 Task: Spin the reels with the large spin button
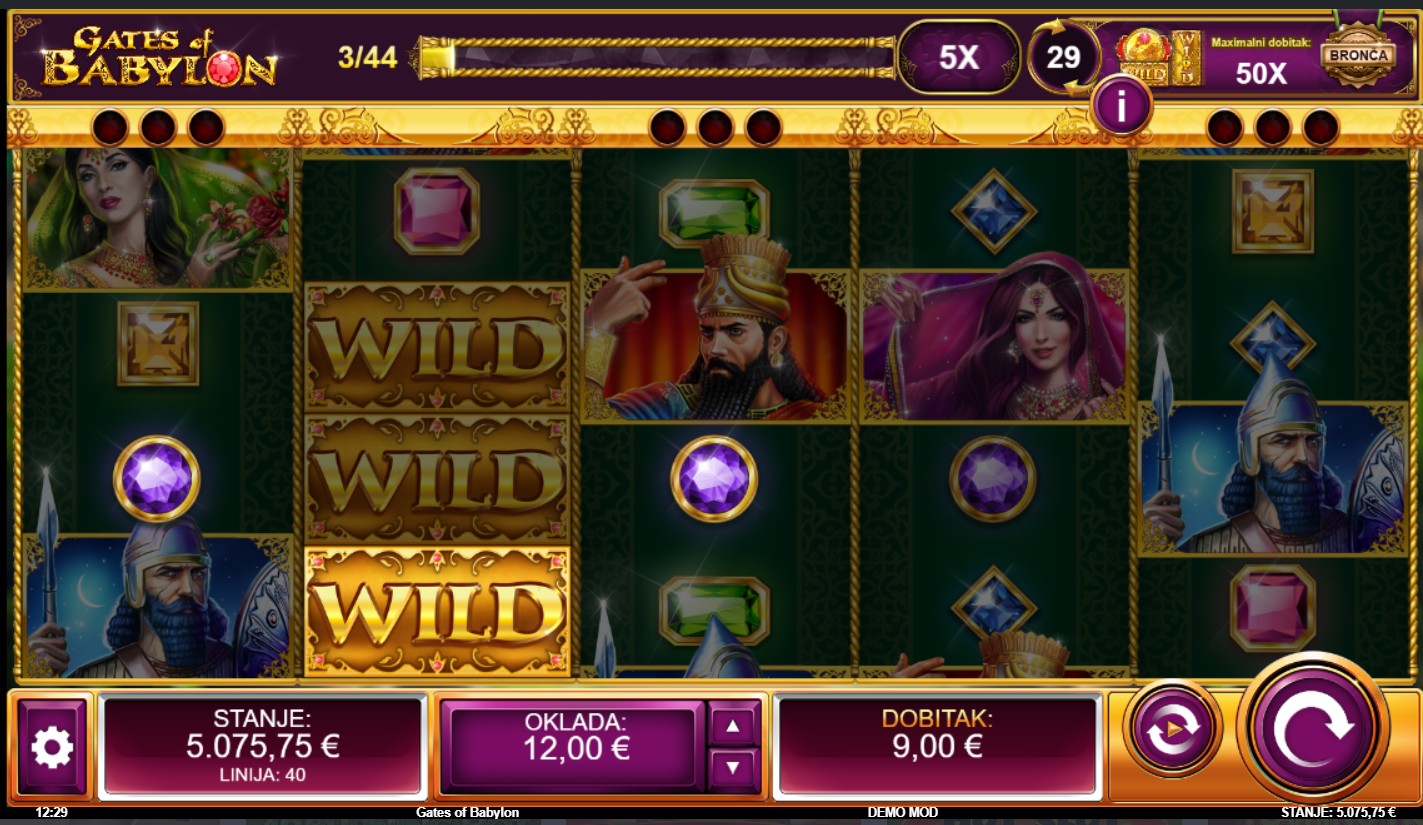click(x=1313, y=727)
